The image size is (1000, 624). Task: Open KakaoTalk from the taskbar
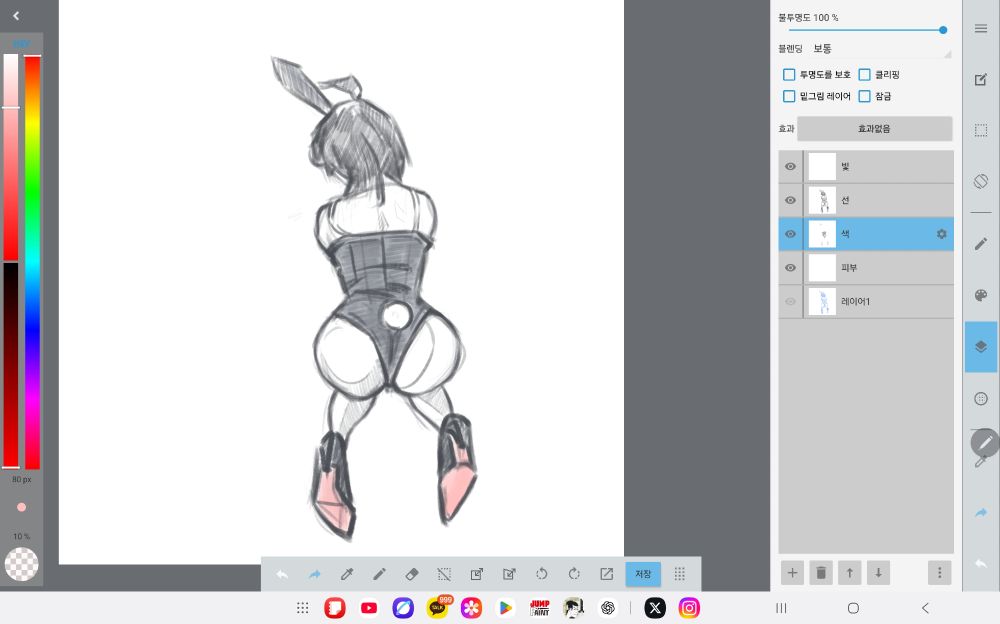tap(438, 608)
